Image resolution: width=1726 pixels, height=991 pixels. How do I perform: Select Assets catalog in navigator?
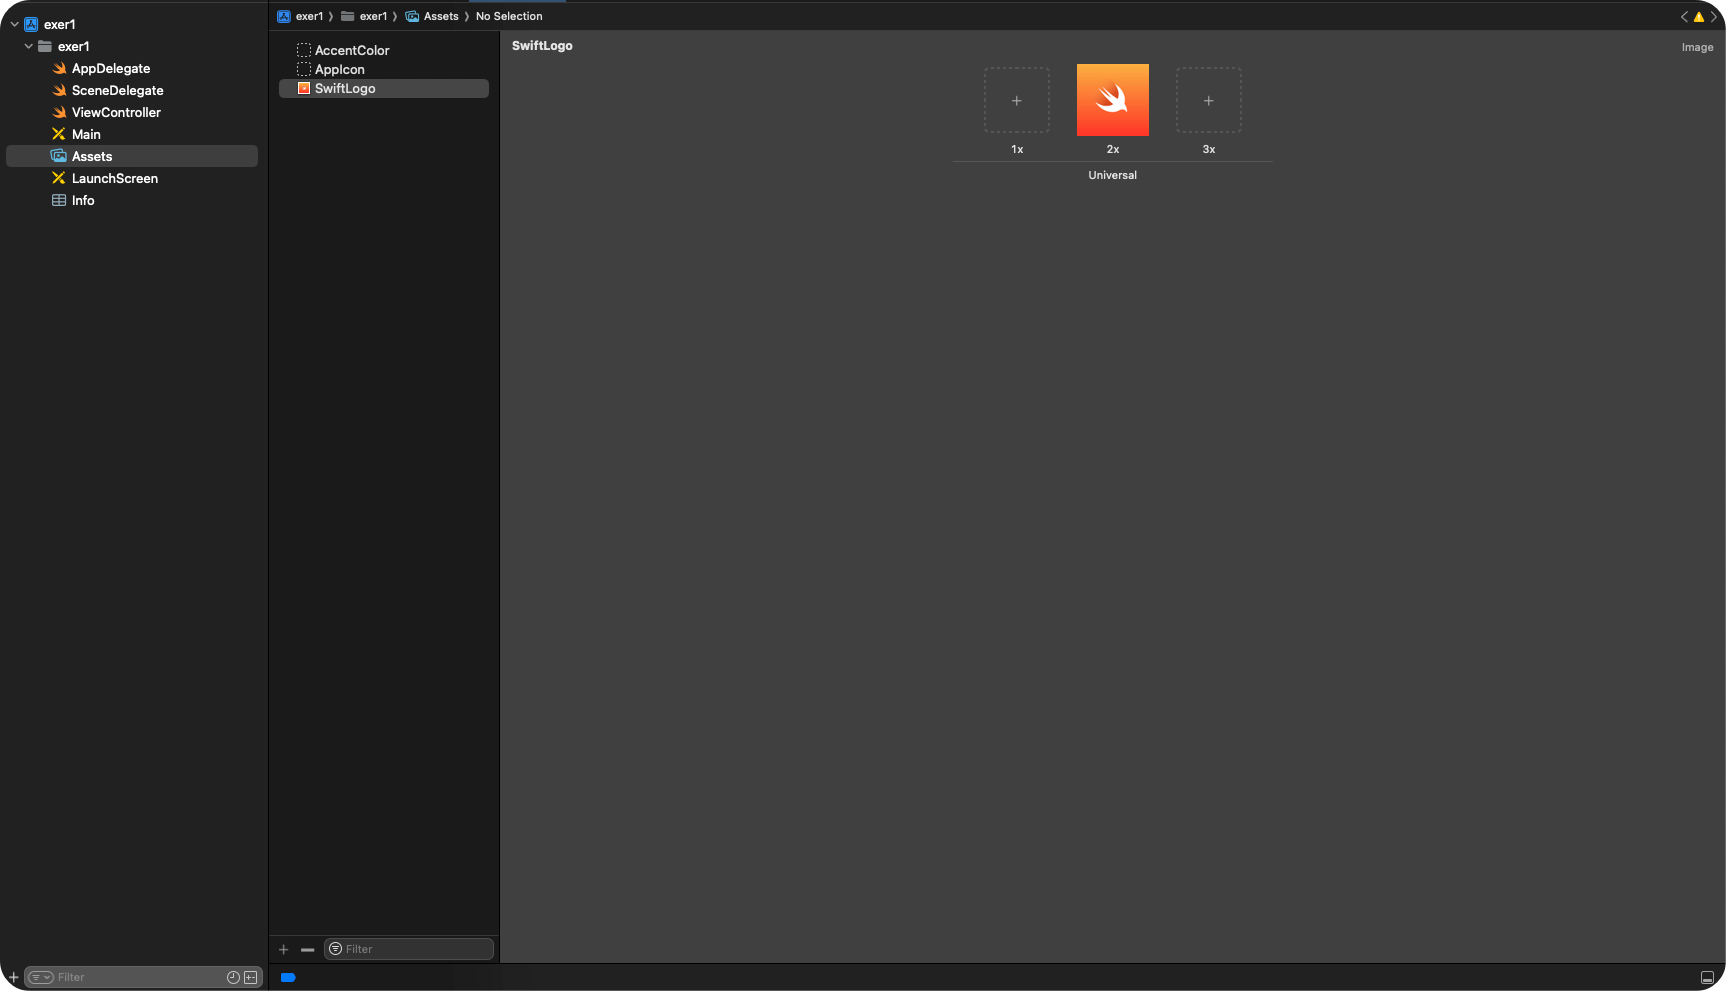[x=132, y=156]
